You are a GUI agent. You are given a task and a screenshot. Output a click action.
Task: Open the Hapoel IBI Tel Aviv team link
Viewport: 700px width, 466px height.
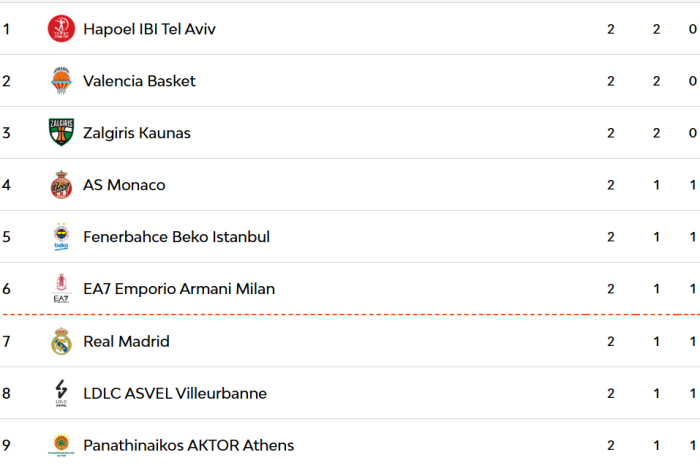pyautogui.click(x=149, y=29)
